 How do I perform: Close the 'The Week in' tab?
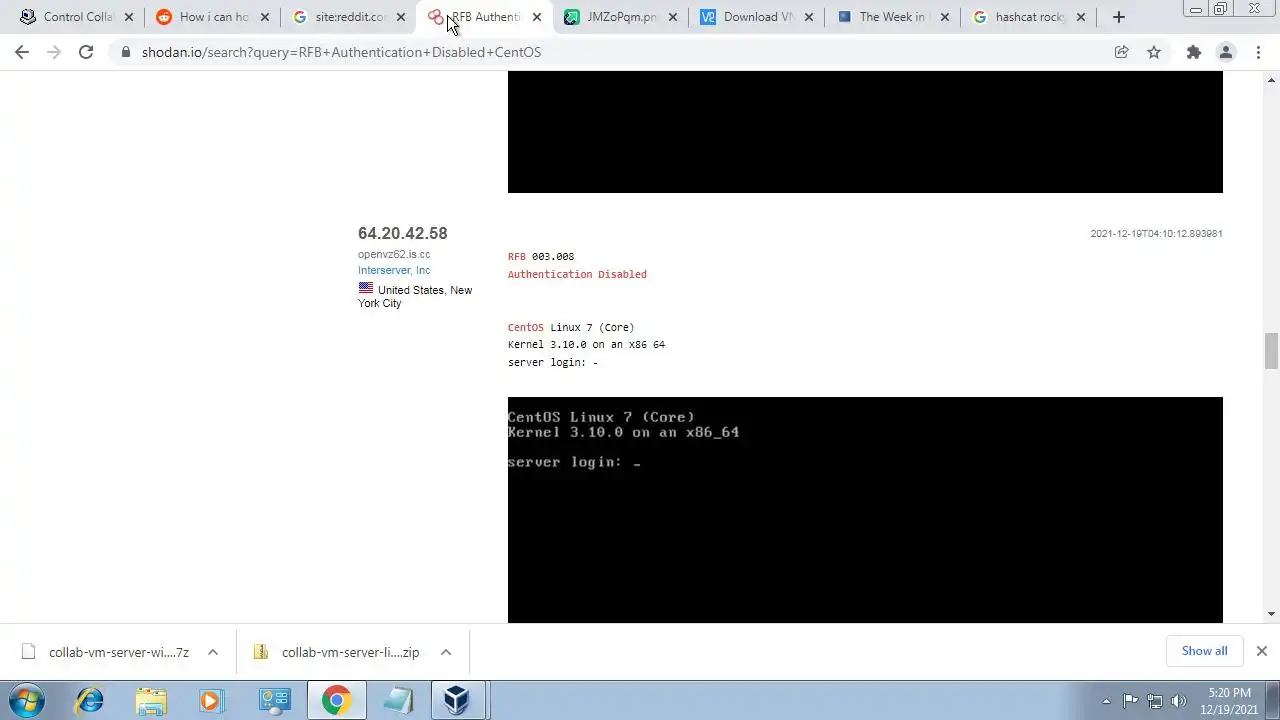945,17
